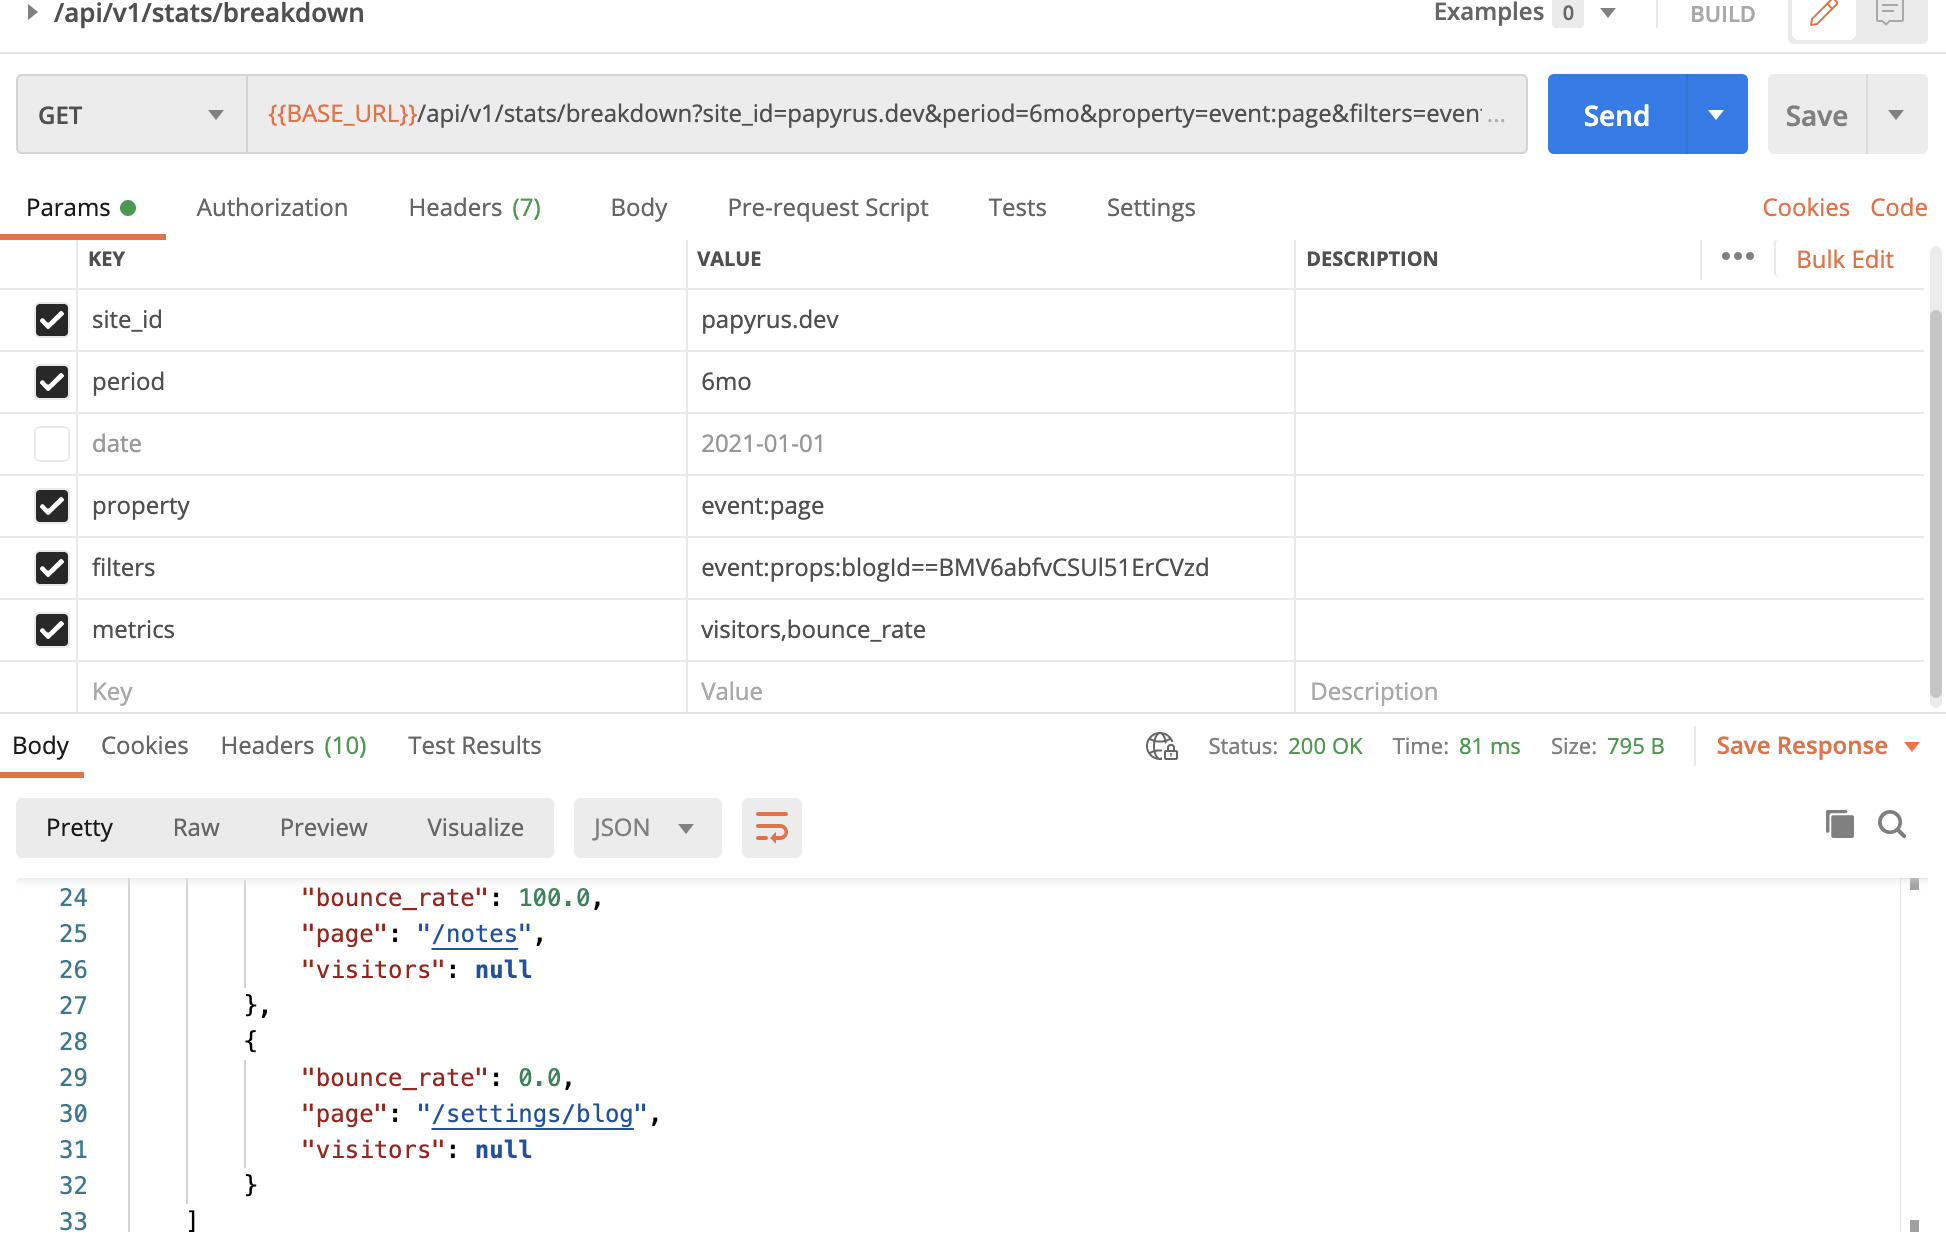
Task: Open the GET method dropdown
Action: 216,114
